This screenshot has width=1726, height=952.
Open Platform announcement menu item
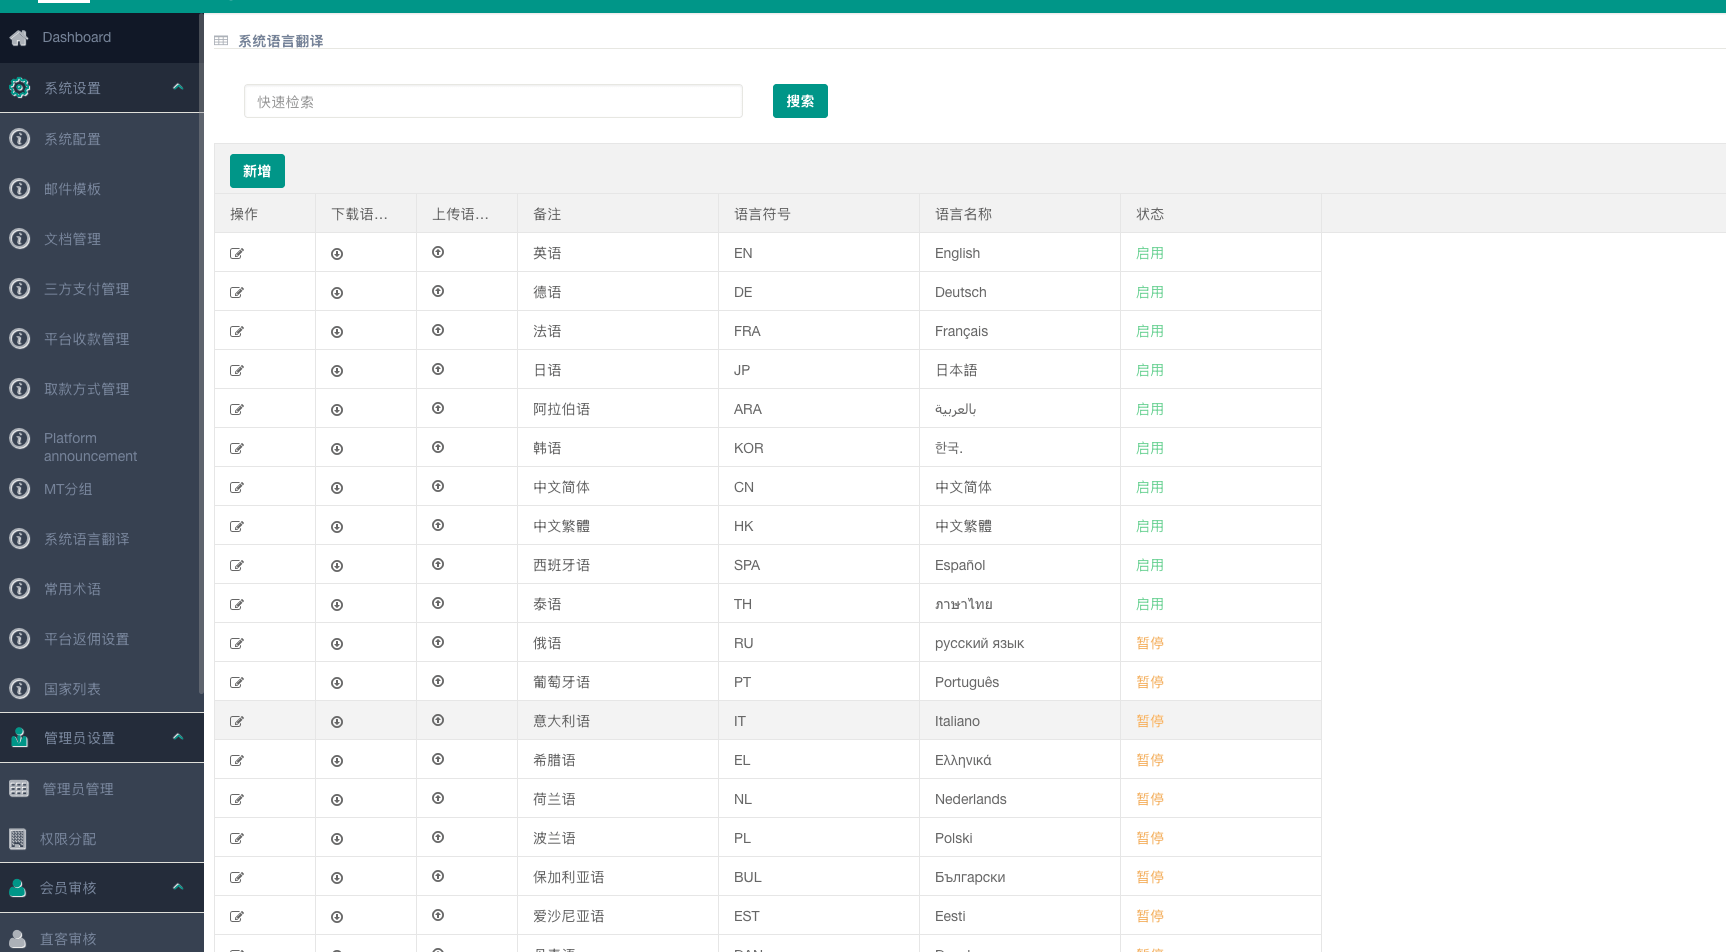click(90, 447)
